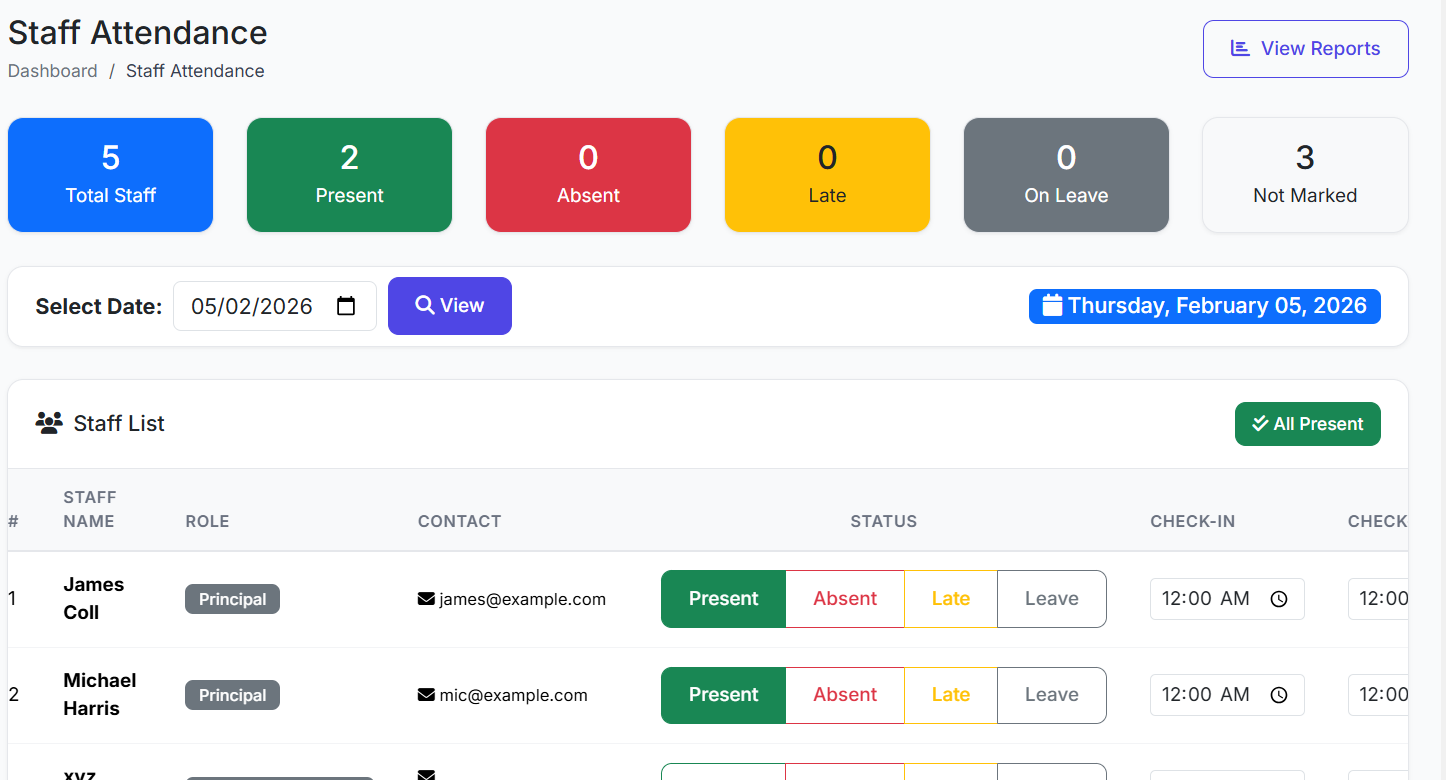This screenshot has width=1446, height=780.
Task: Set Michael Harris status to Late
Action: (950, 695)
